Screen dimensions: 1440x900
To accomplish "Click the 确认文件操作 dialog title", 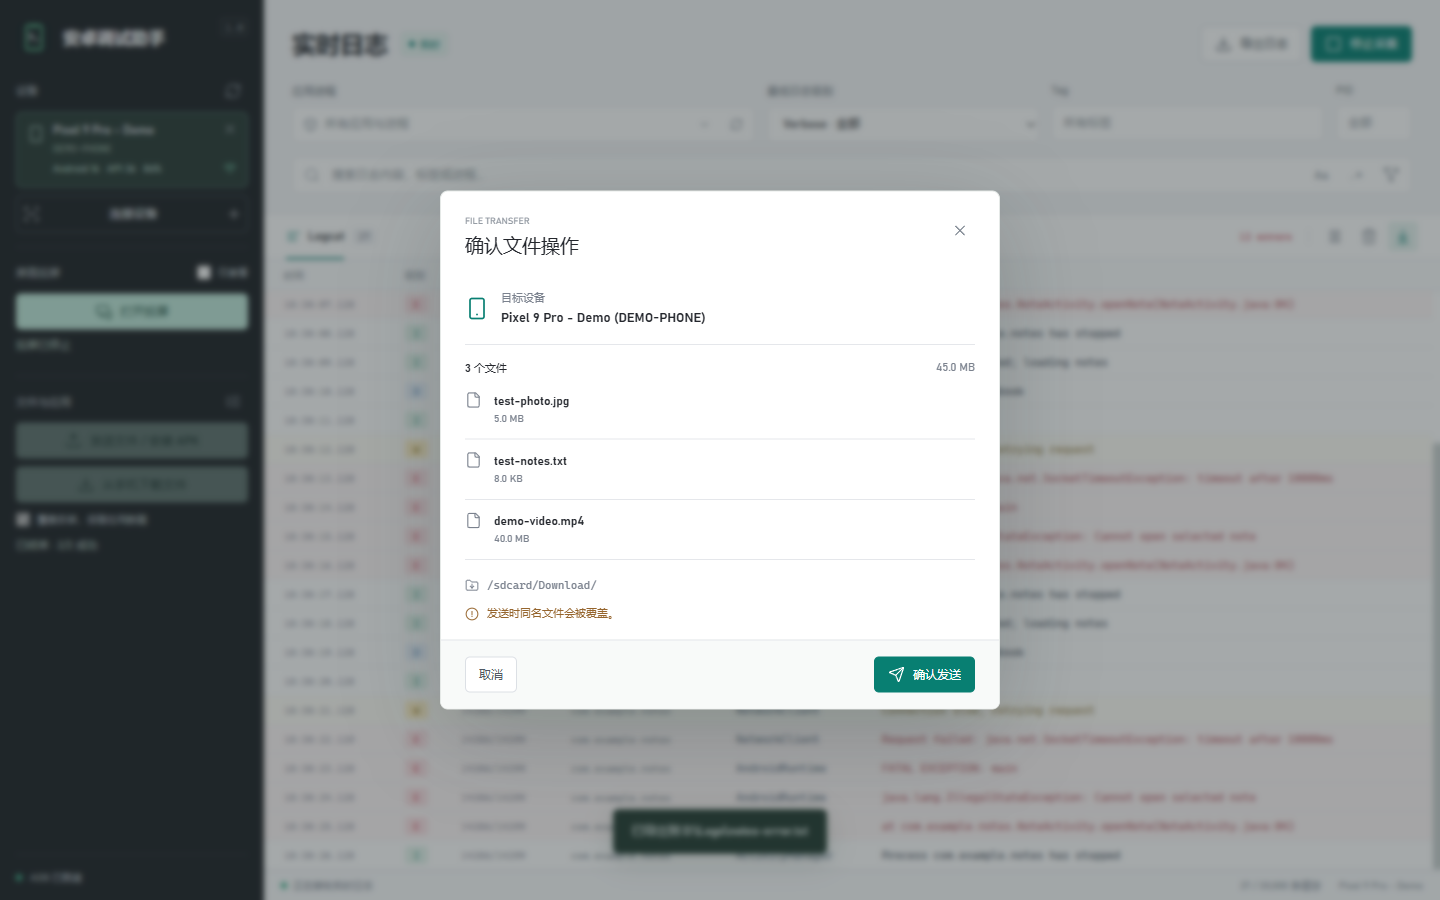I will pos(522,246).
